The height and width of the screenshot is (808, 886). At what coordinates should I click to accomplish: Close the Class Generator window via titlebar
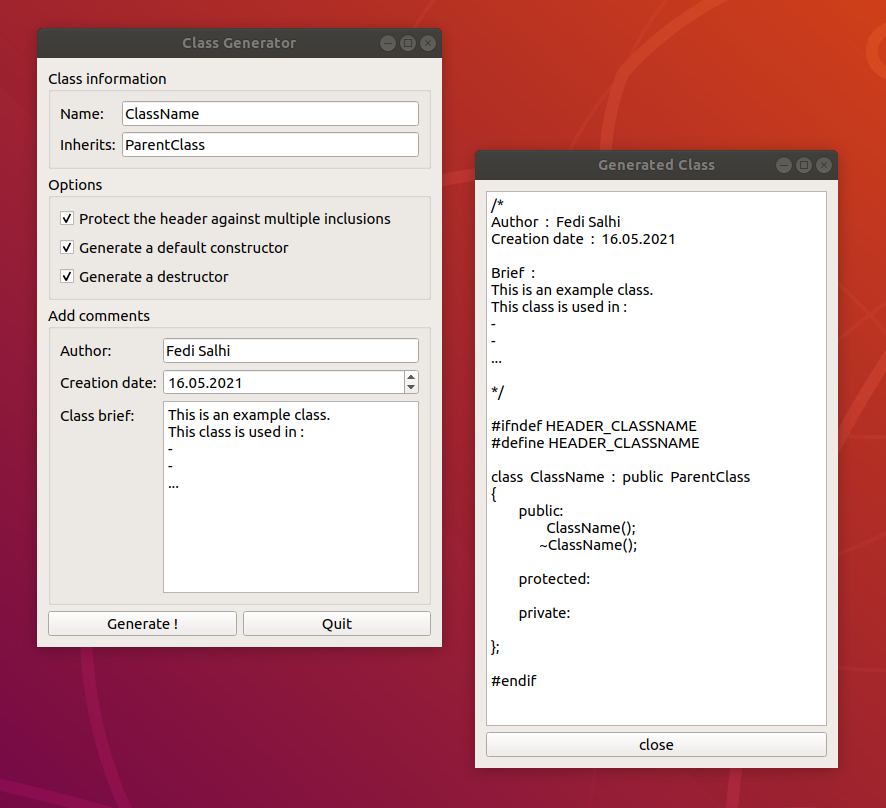tap(428, 43)
